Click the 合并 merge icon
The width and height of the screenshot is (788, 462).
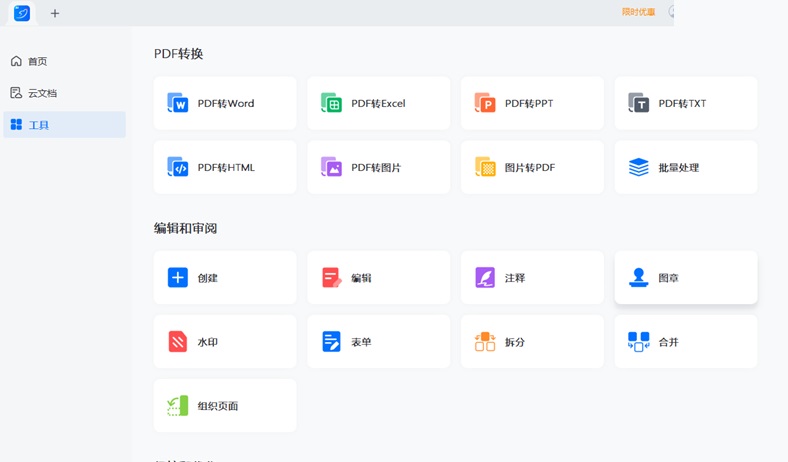639,341
